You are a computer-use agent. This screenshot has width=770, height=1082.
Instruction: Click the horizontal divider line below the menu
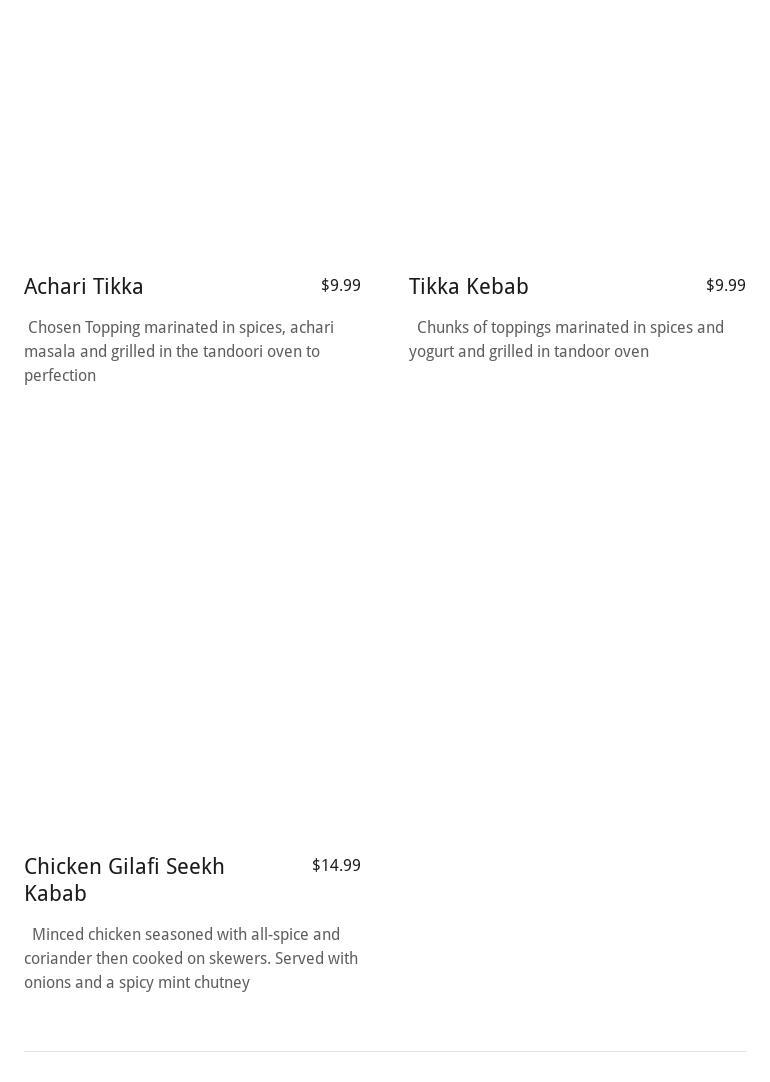(385, 1051)
